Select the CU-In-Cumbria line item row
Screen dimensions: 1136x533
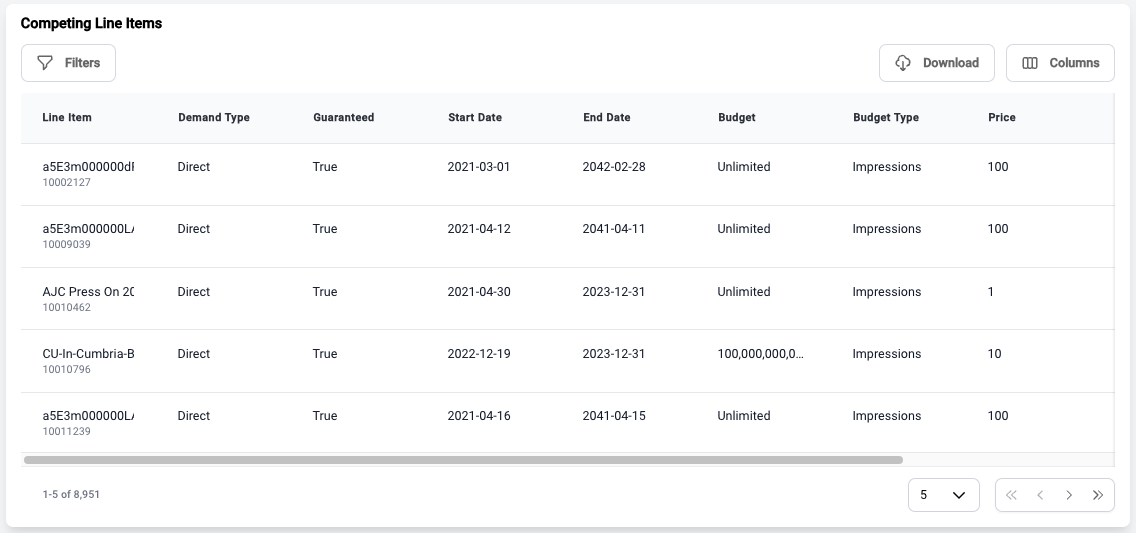pyautogui.click(x=88, y=354)
